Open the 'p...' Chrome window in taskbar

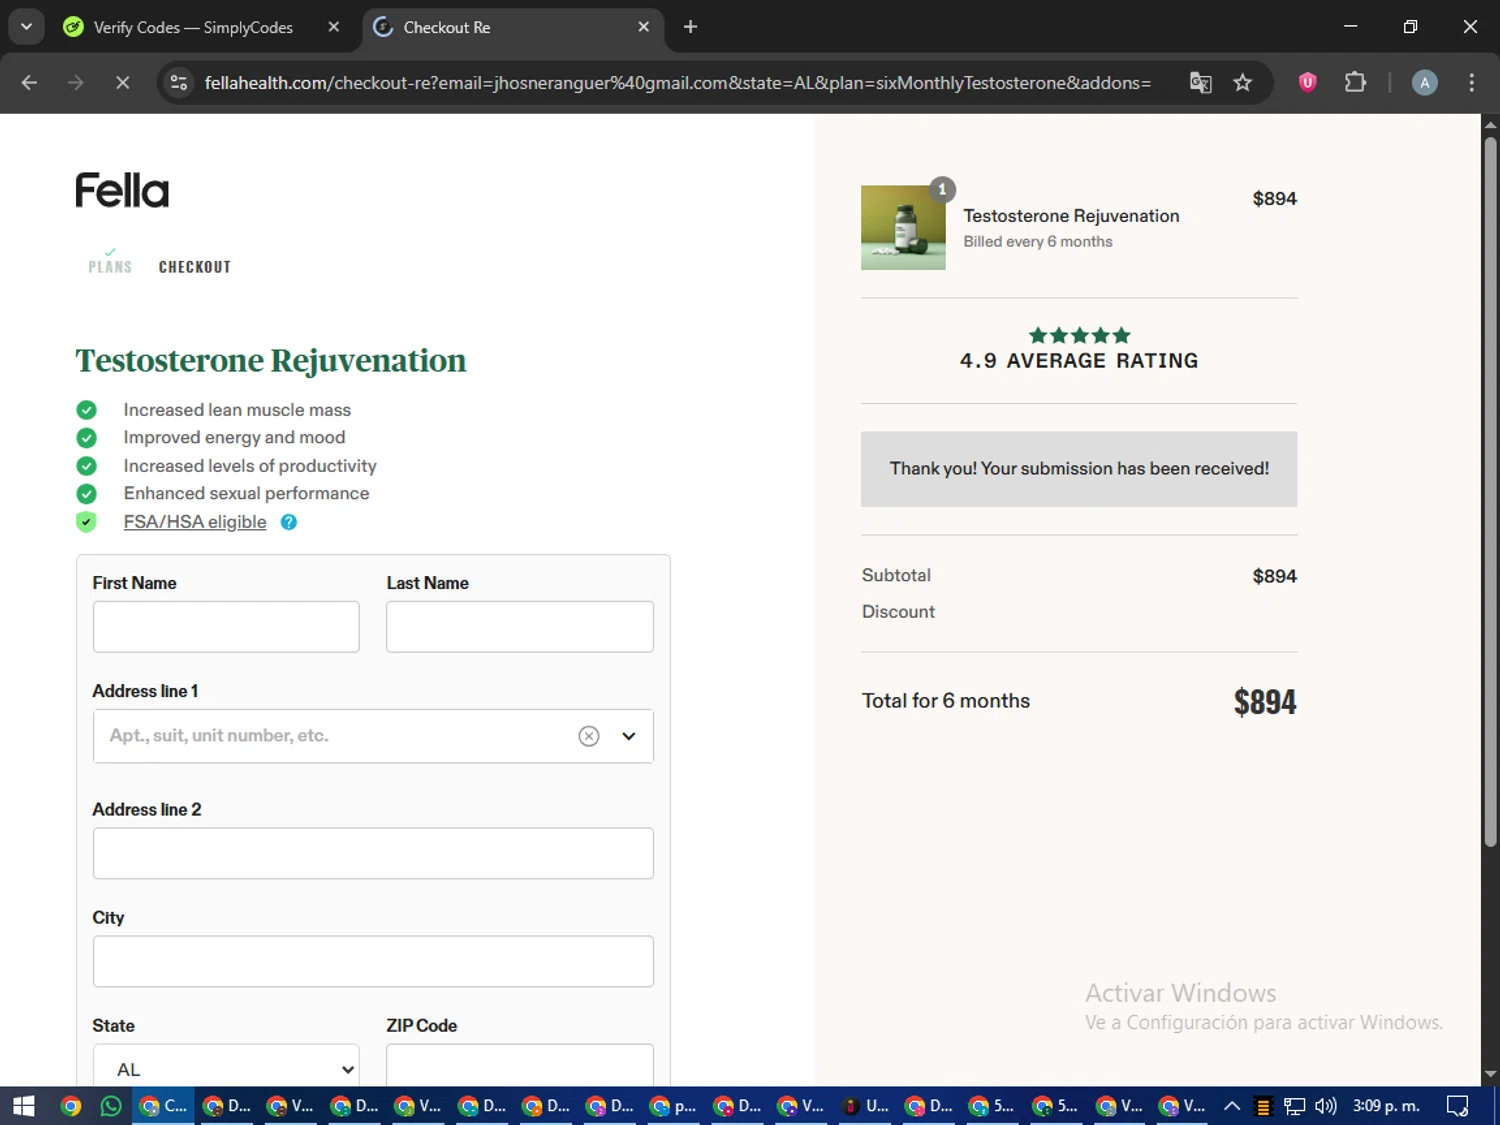[x=674, y=1106]
